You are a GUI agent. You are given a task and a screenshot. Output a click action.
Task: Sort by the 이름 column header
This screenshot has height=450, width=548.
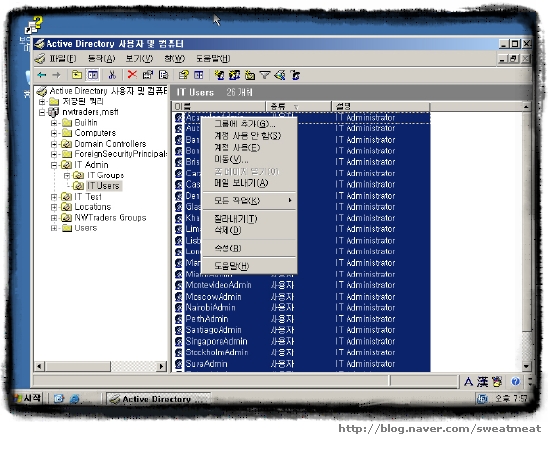tap(219, 106)
